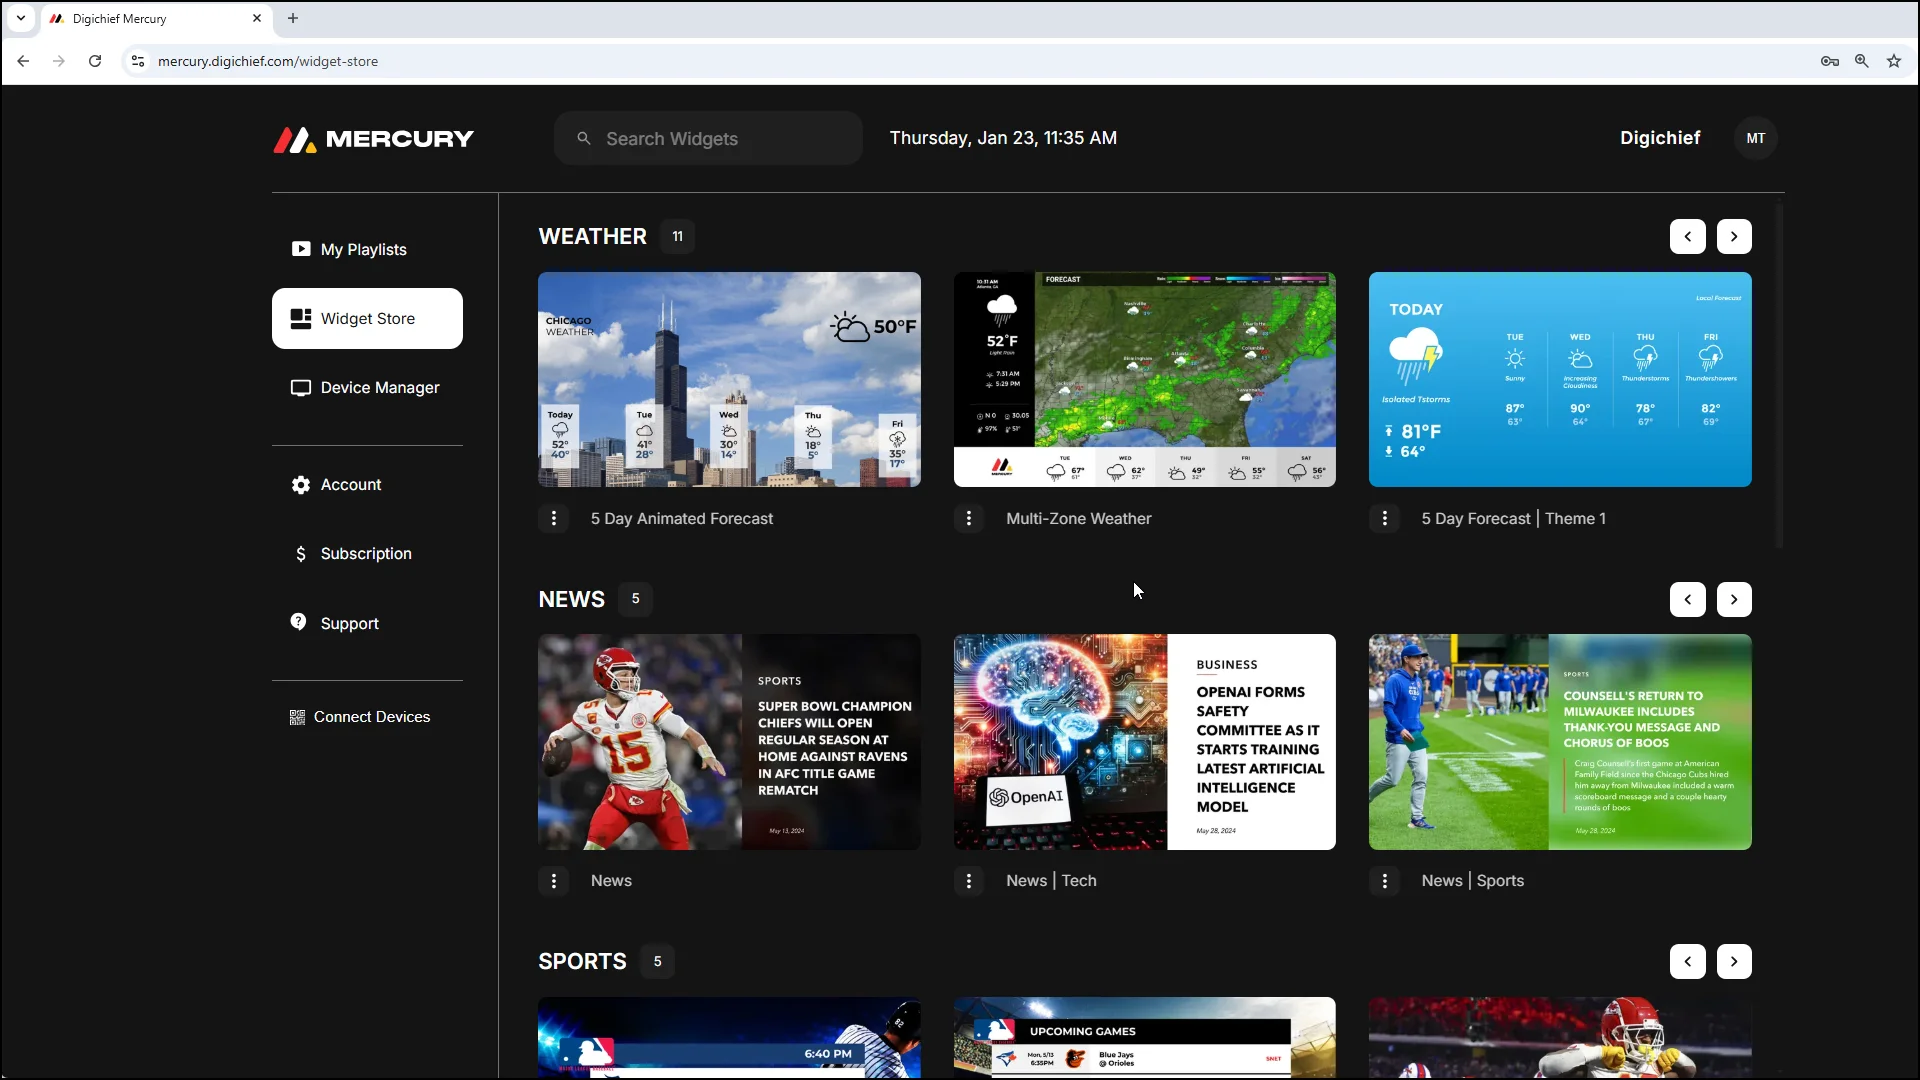Click the Connect Devices QR icon
1920x1080 pixels.
tap(297, 717)
